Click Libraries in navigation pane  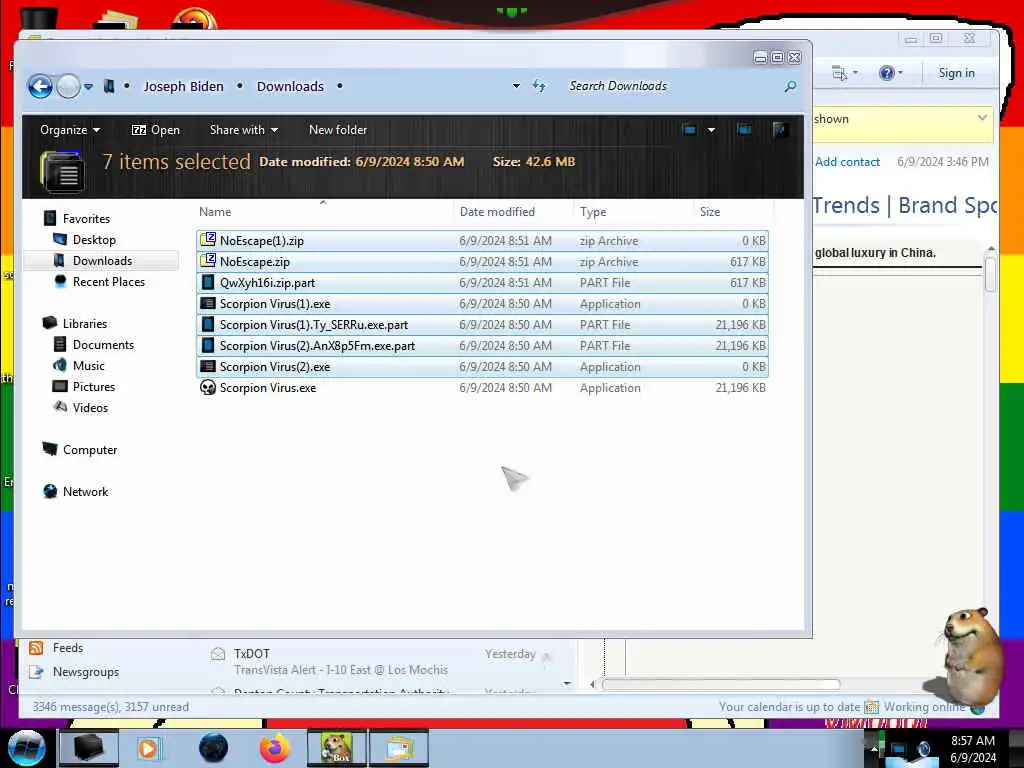(x=85, y=323)
